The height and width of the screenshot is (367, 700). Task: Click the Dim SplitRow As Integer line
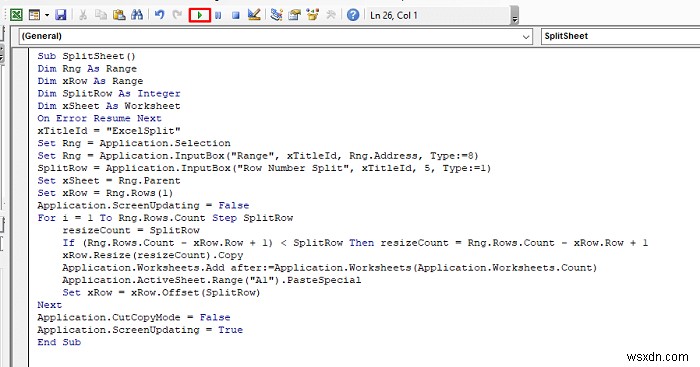point(109,94)
